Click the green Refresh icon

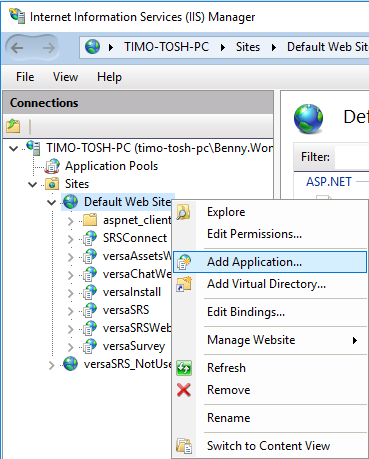[184, 368]
